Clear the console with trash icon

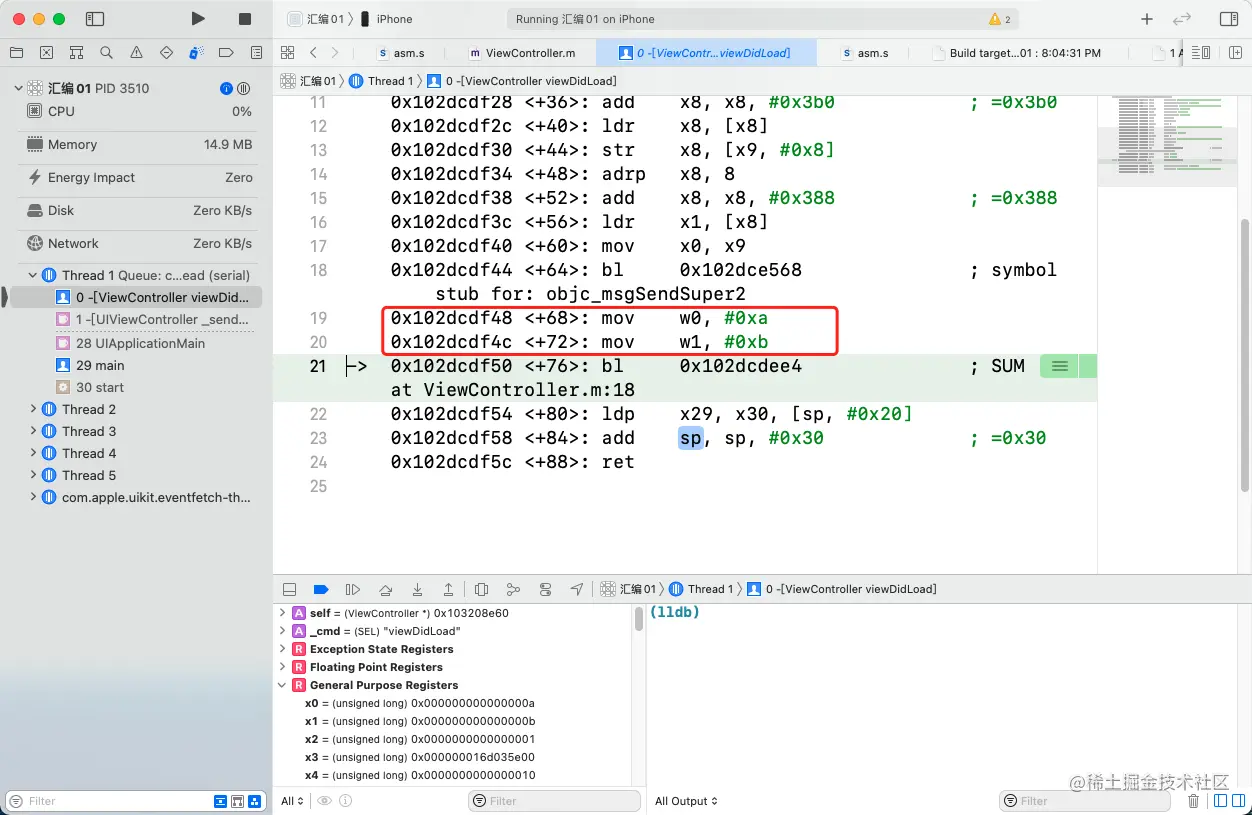[1193, 801]
